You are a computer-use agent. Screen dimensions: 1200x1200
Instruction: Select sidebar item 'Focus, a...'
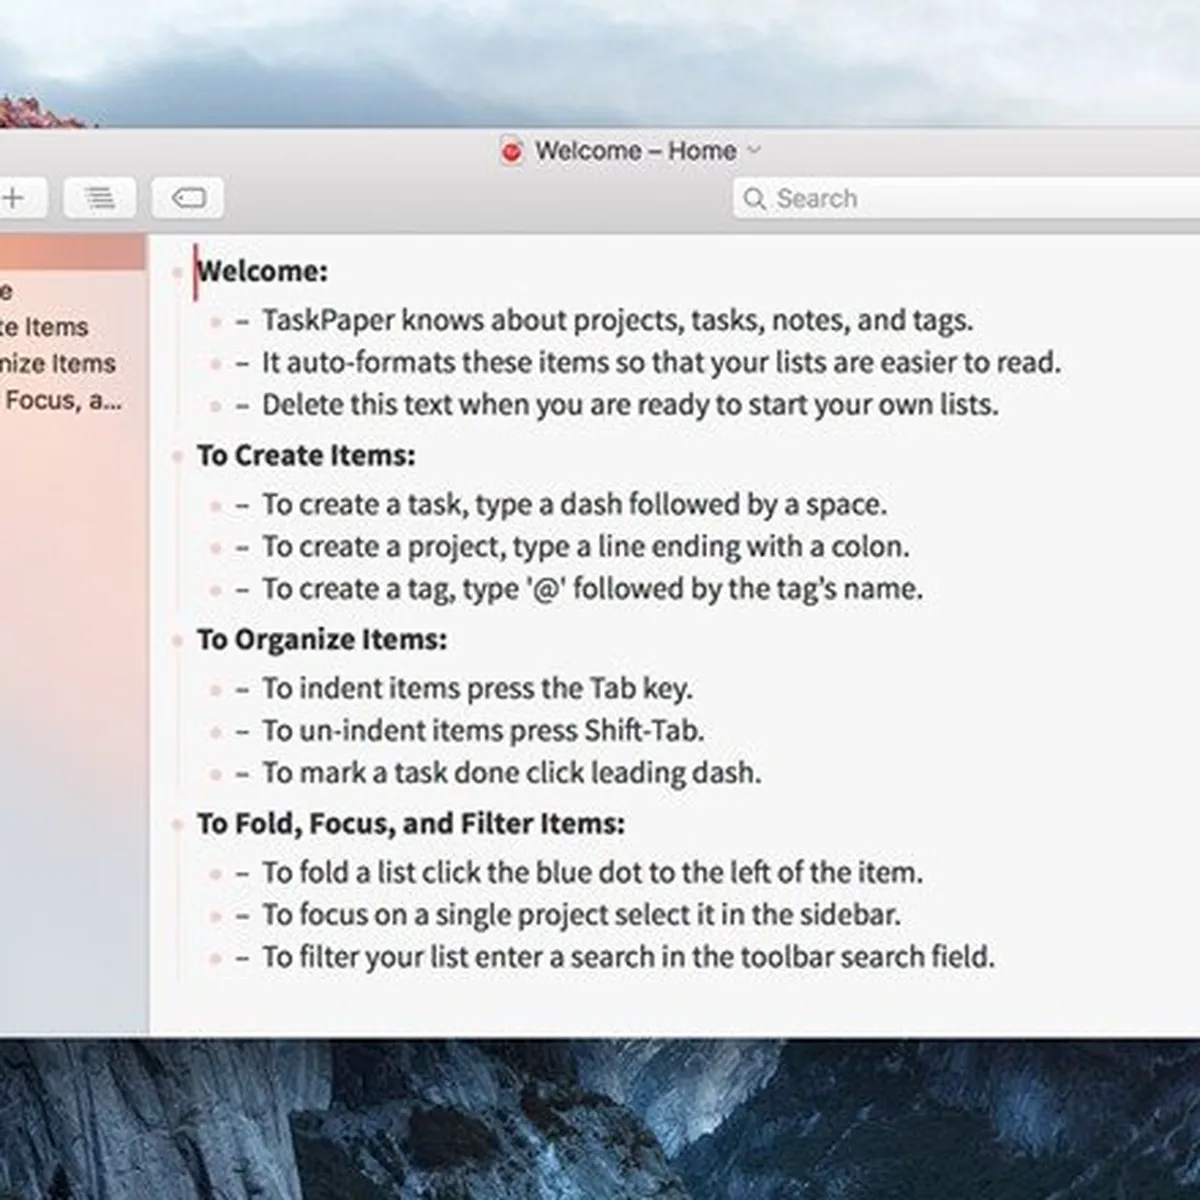pyautogui.click(x=62, y=401)
